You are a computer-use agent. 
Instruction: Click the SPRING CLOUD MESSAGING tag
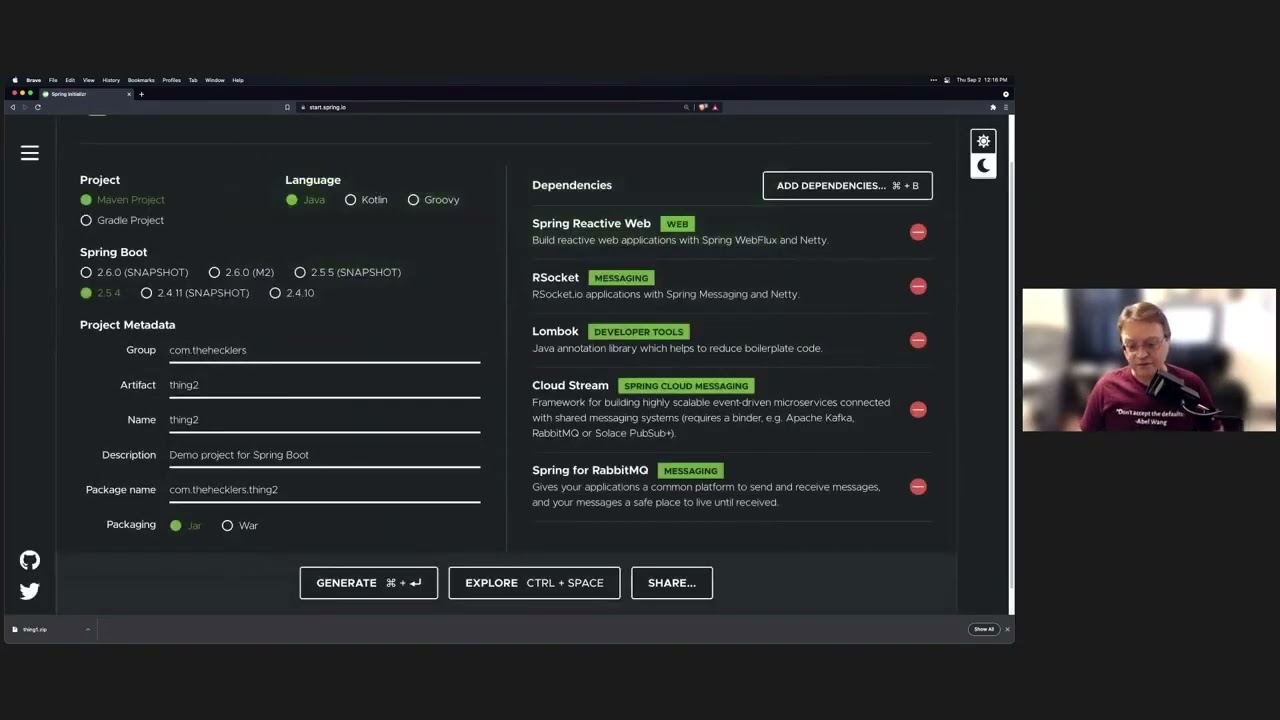[686, 386]
